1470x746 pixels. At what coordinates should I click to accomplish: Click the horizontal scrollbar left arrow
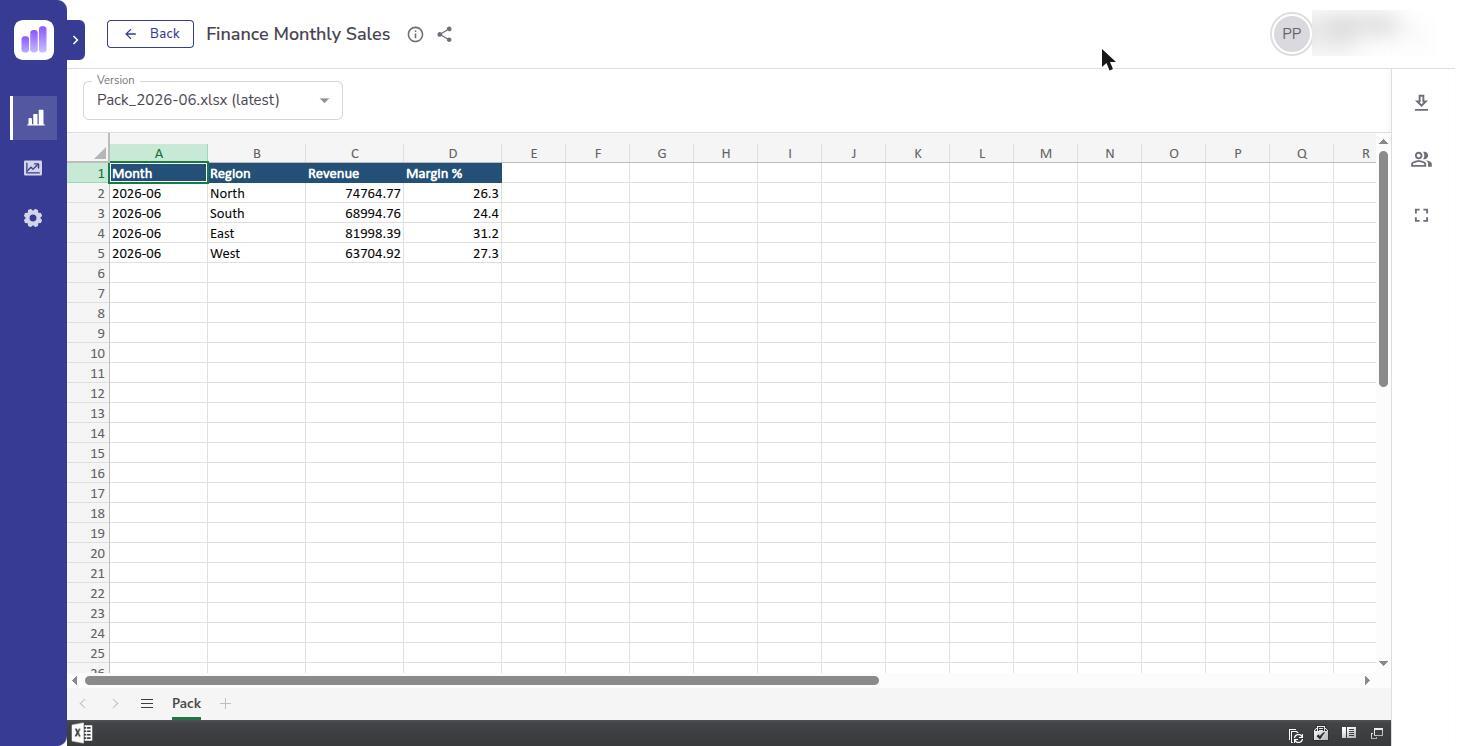coord(75,680)
